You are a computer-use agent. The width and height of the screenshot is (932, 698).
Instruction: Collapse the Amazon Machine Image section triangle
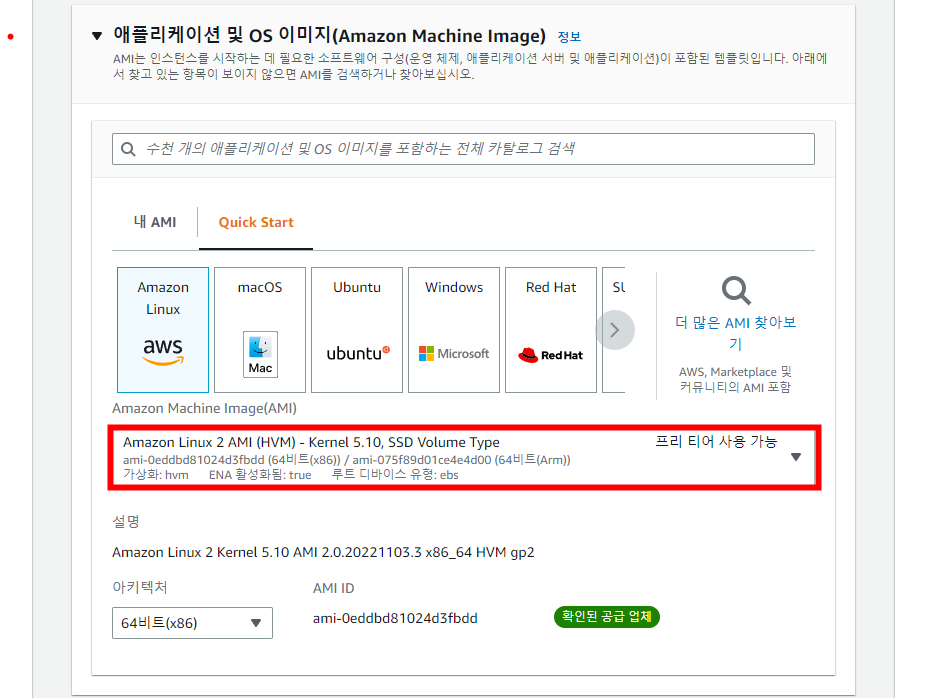pos(97,36)
